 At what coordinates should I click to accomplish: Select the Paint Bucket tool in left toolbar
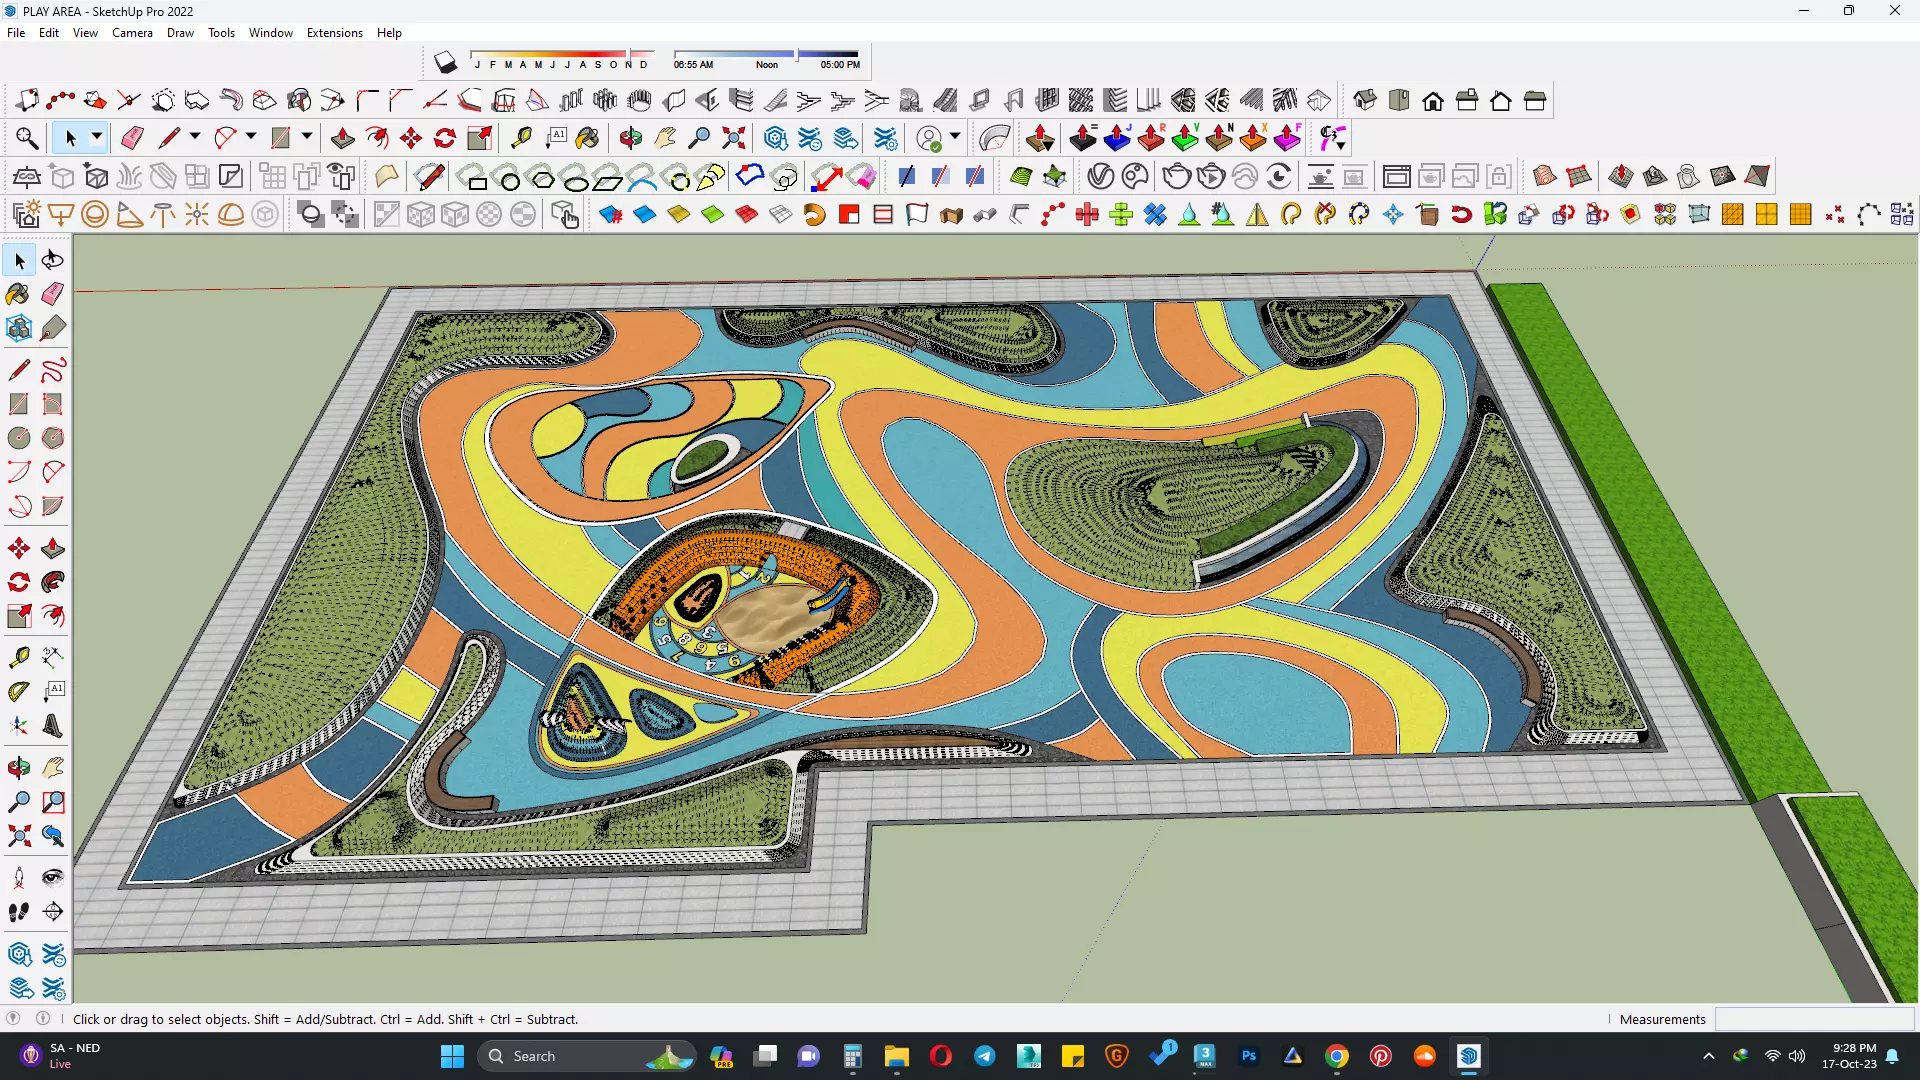tap(18, 294)
